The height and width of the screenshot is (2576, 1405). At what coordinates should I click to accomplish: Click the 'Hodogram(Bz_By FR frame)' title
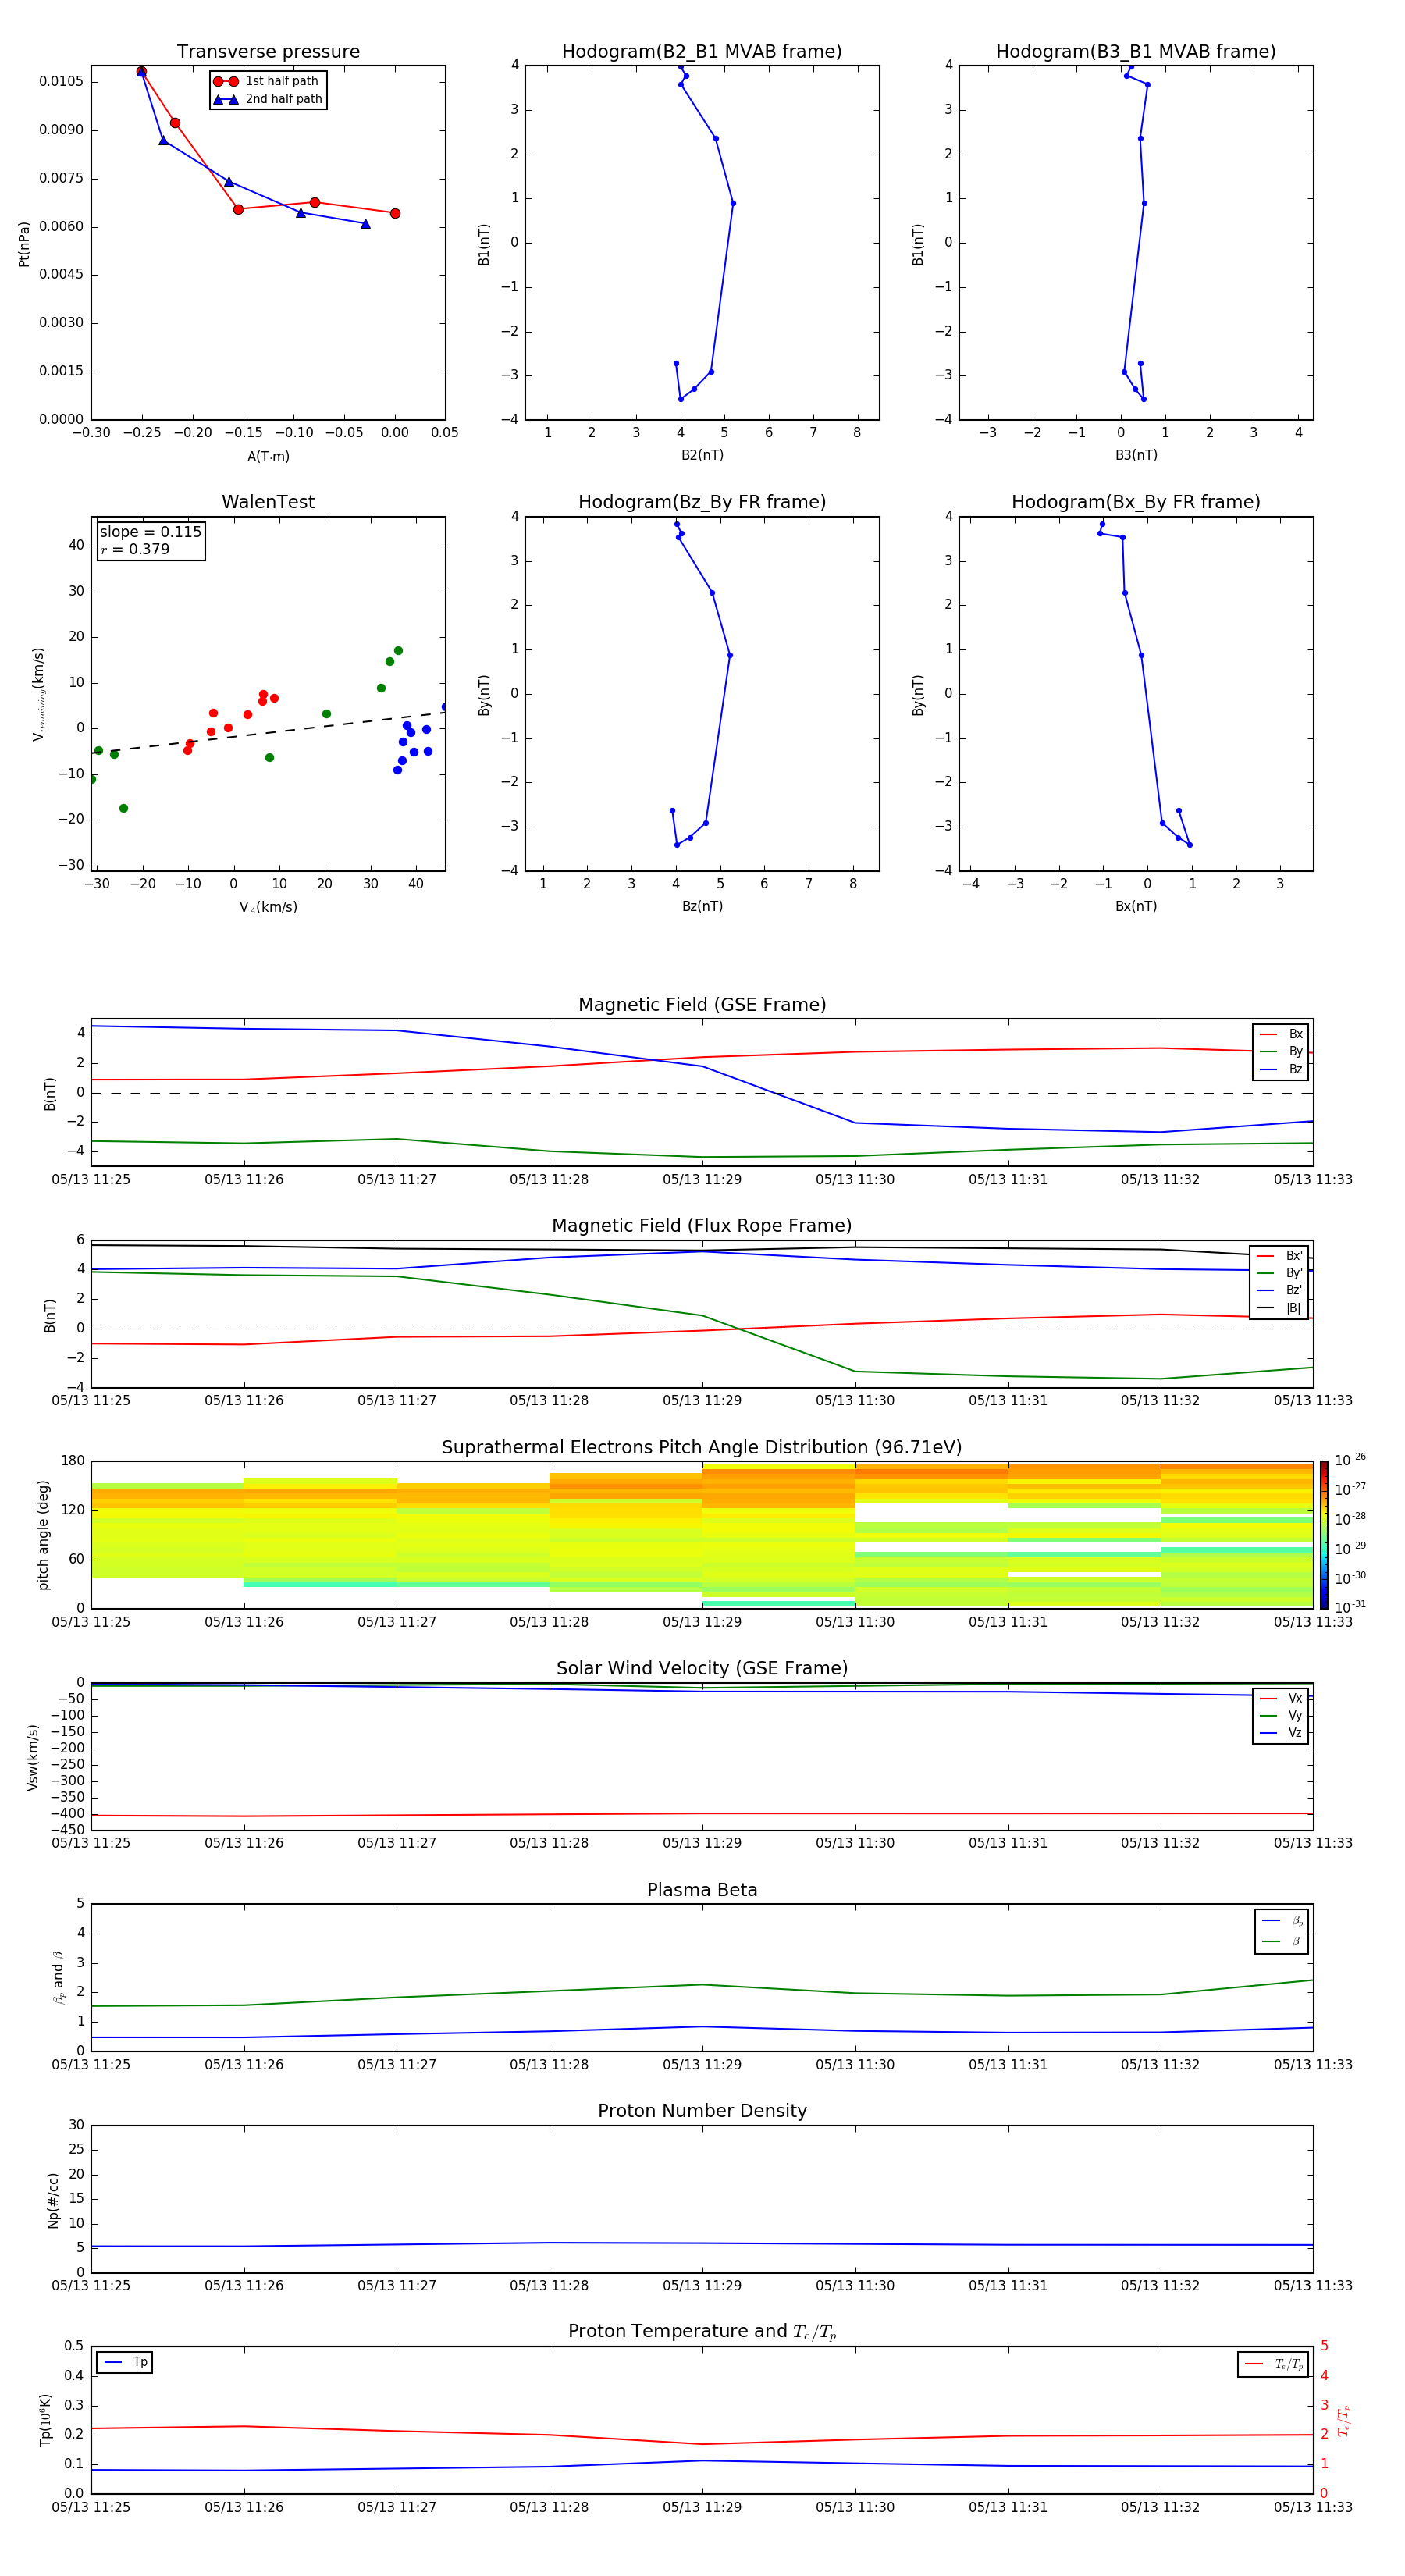click(x=702, y=502)
